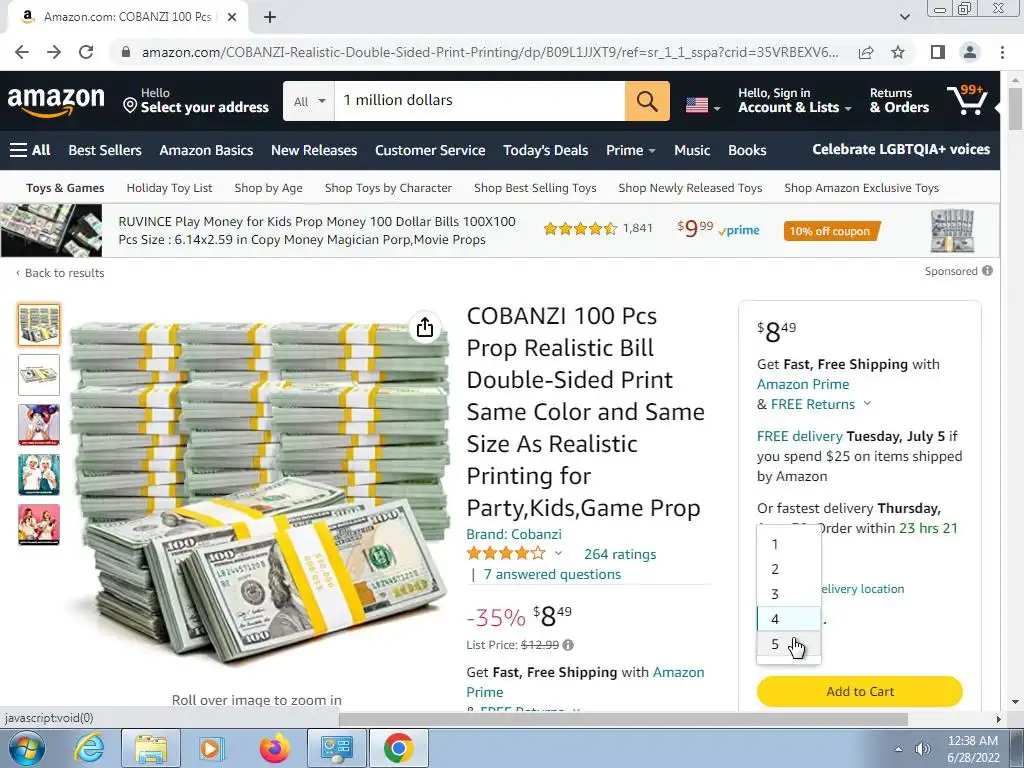This screenshot has height=768, width=1024.
Task: Open Chrome three-dot menu
Action: tap(1002, 52)
